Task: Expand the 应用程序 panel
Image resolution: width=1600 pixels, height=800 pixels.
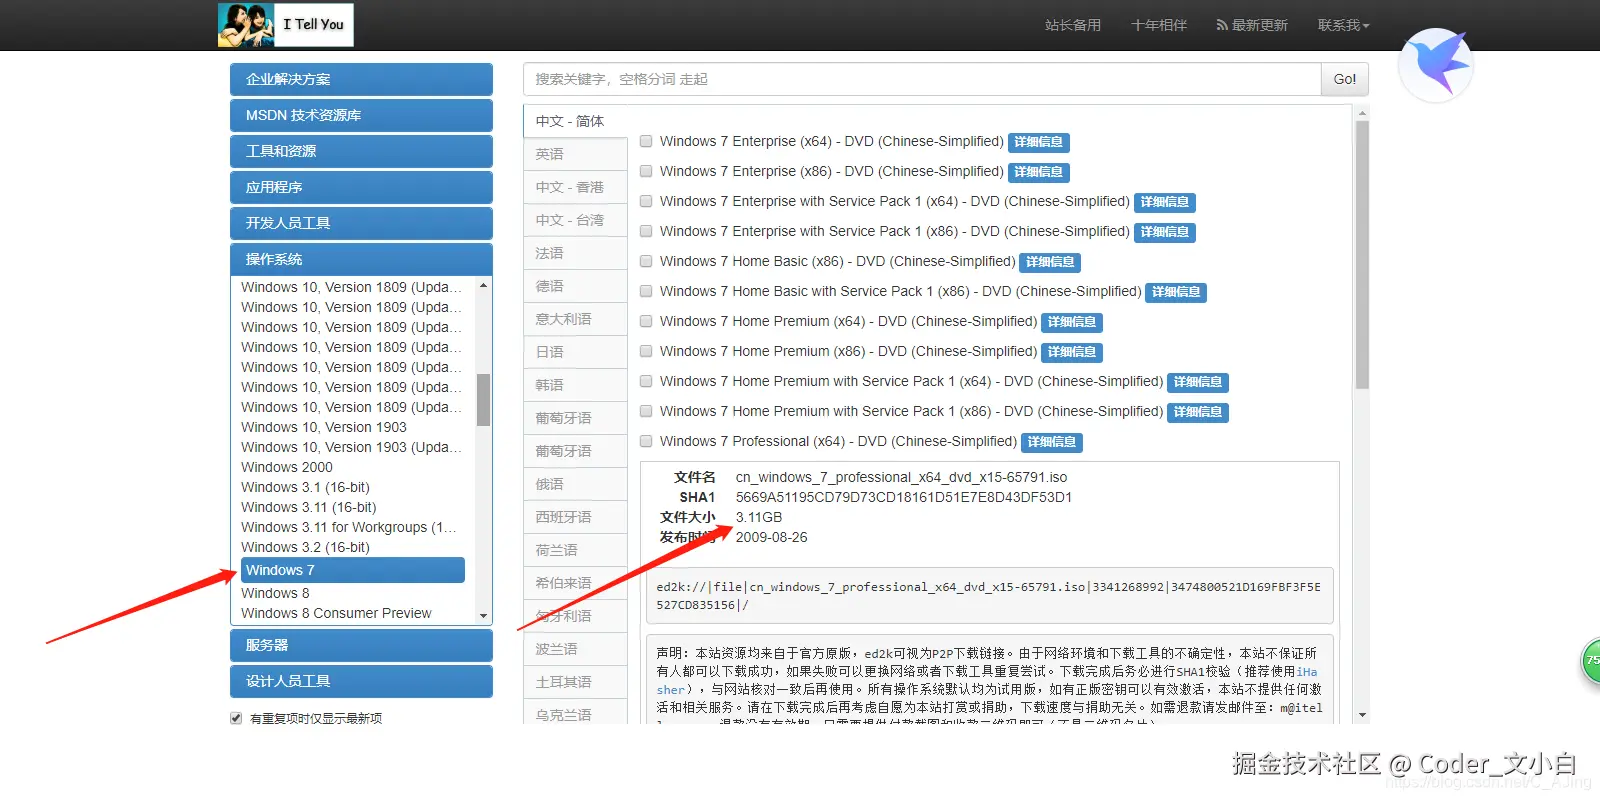Action: [361, 188]
